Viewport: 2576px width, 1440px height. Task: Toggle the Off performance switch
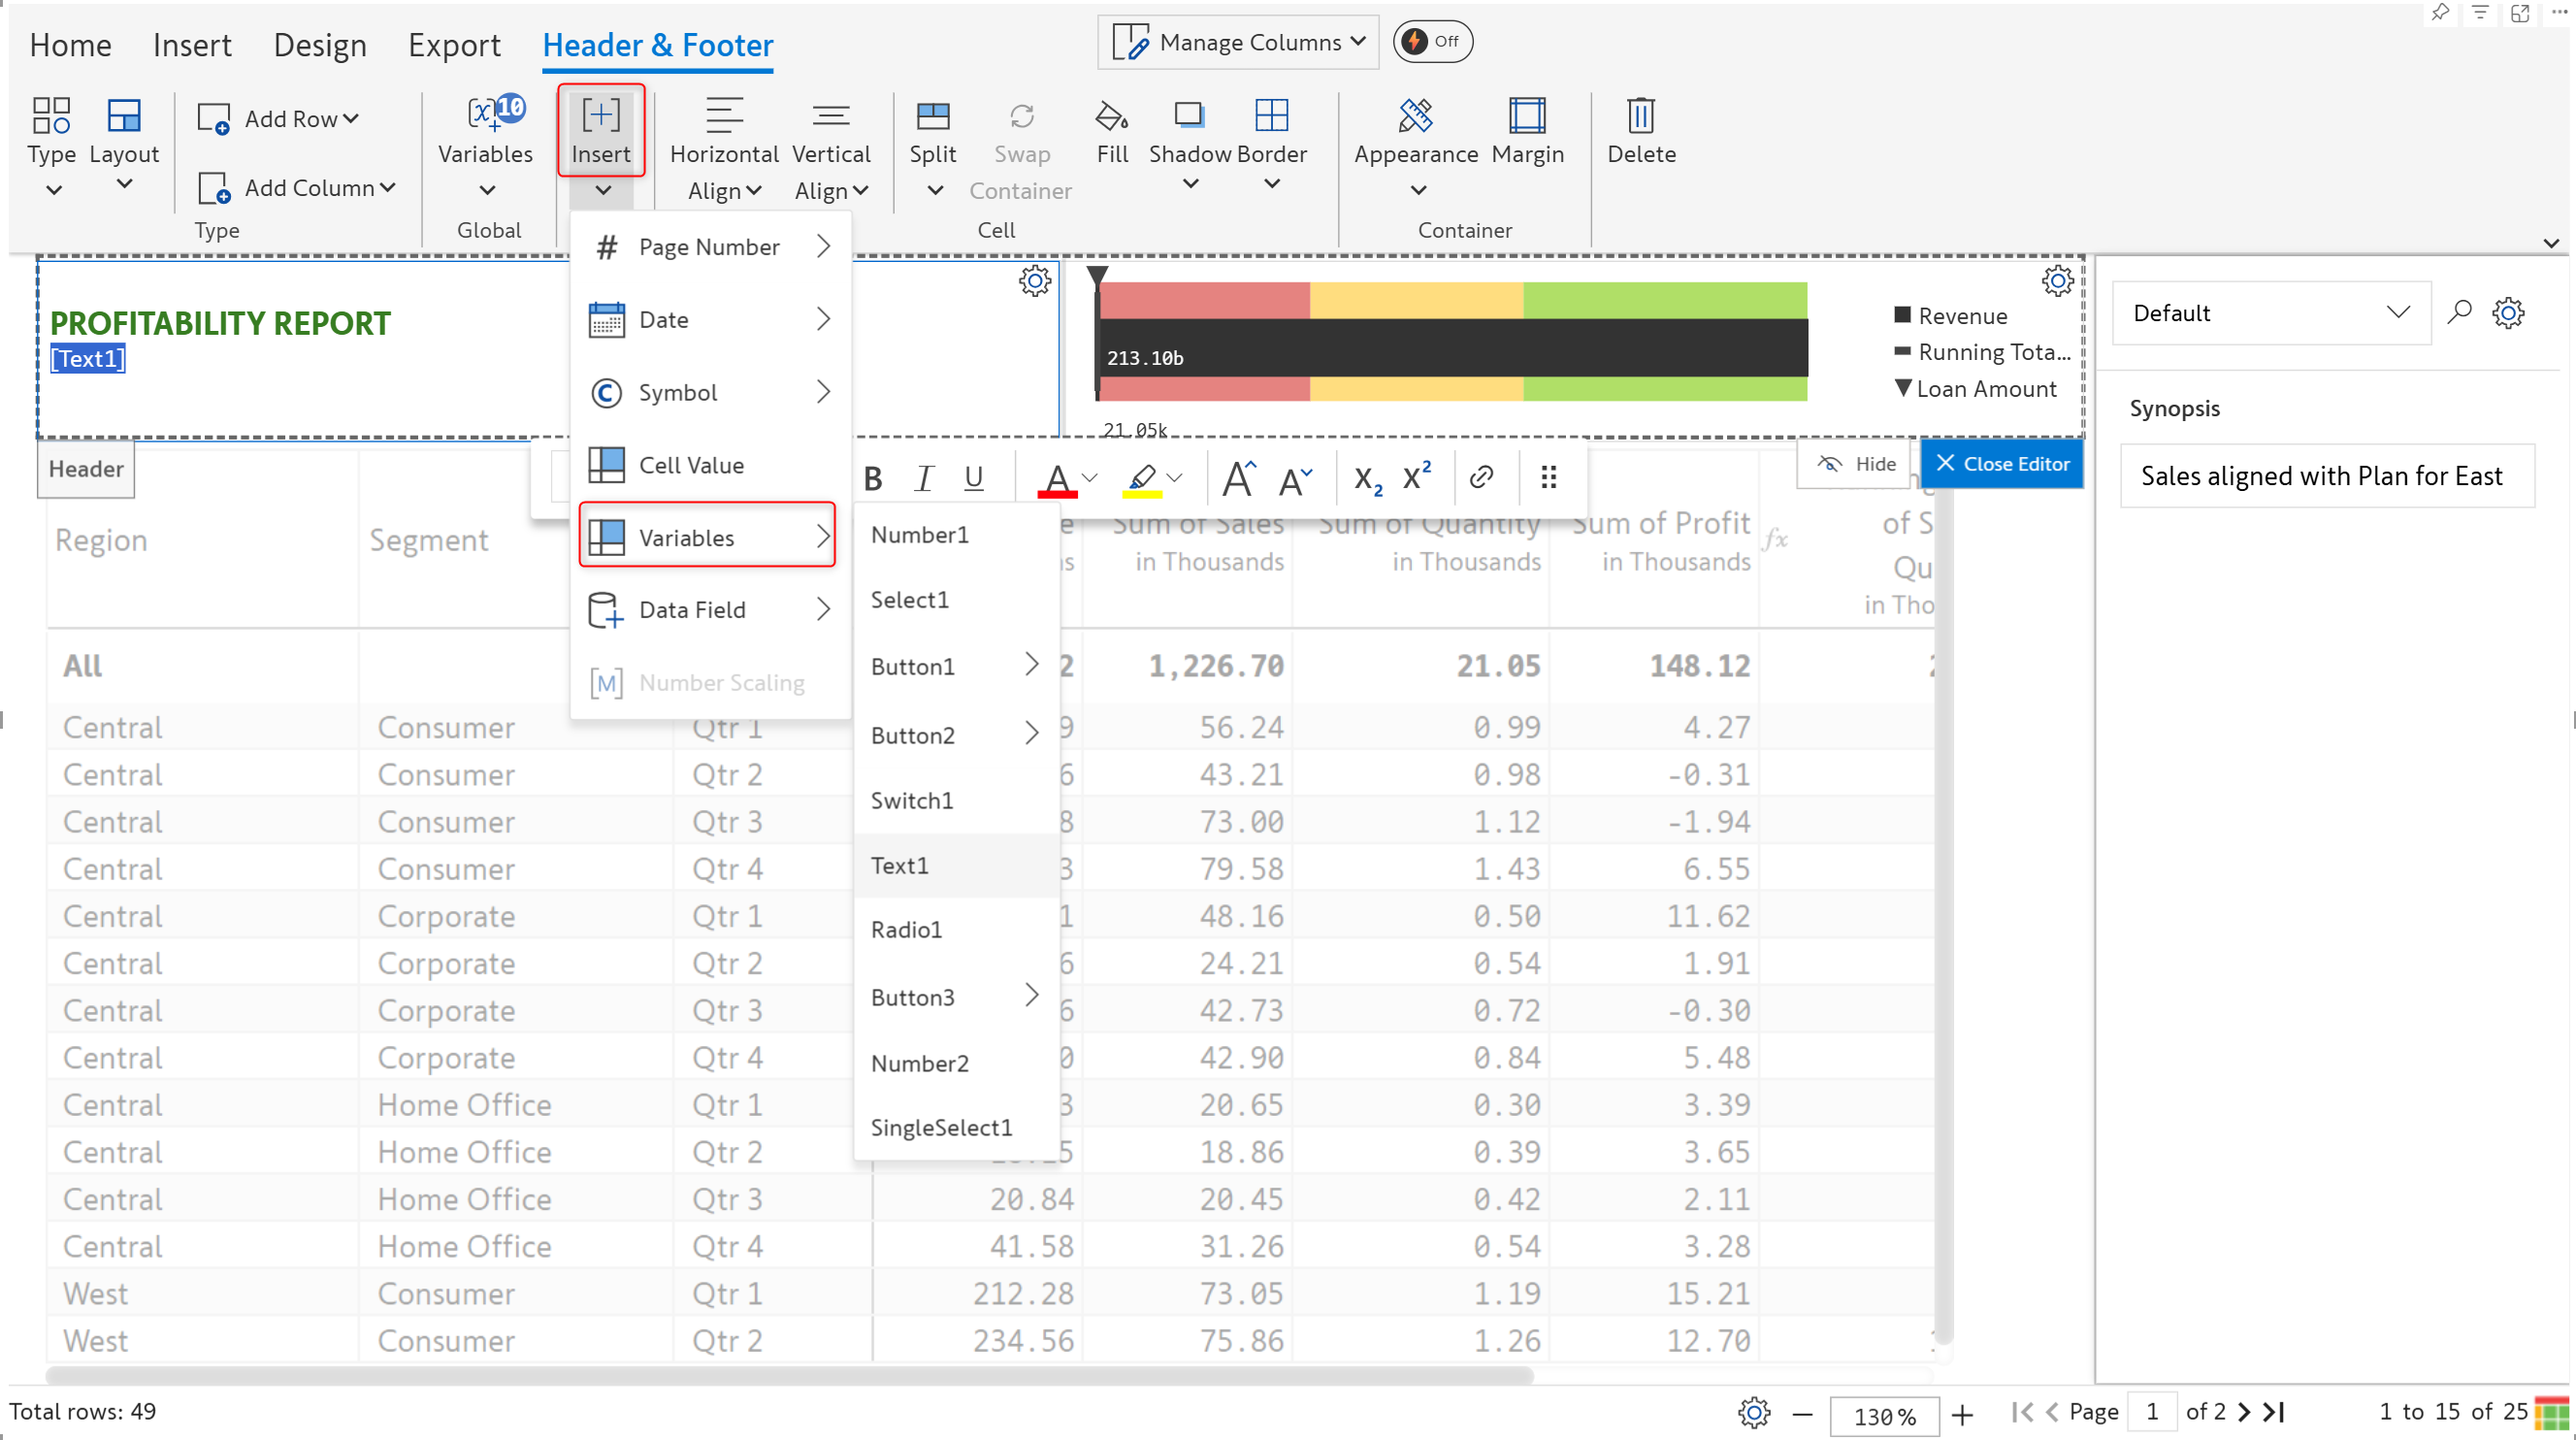1432,42
